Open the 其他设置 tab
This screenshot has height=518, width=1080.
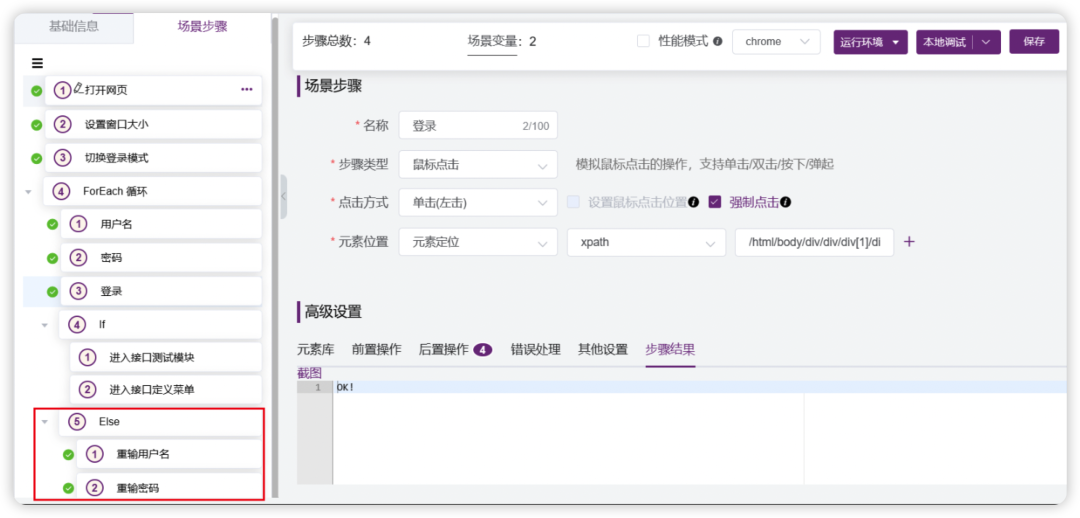(x=603, y=349)
